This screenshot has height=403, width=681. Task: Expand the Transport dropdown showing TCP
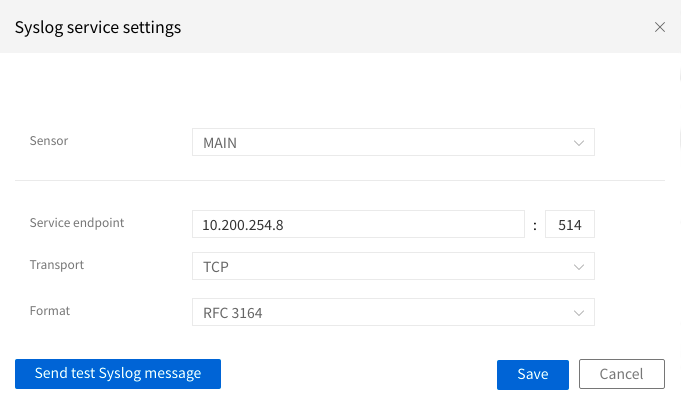pos(392,267)
